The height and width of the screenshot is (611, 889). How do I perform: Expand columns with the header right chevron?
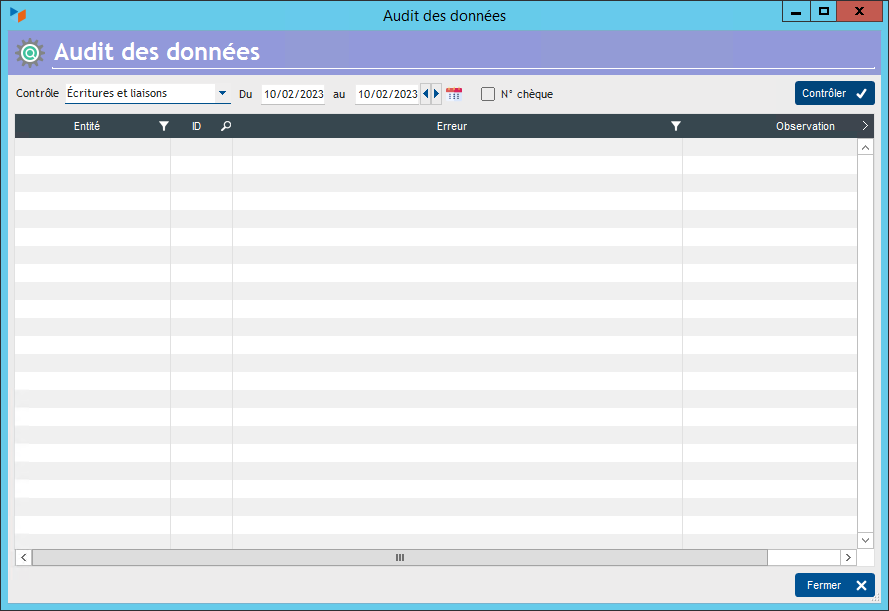(x=865, y=127)
